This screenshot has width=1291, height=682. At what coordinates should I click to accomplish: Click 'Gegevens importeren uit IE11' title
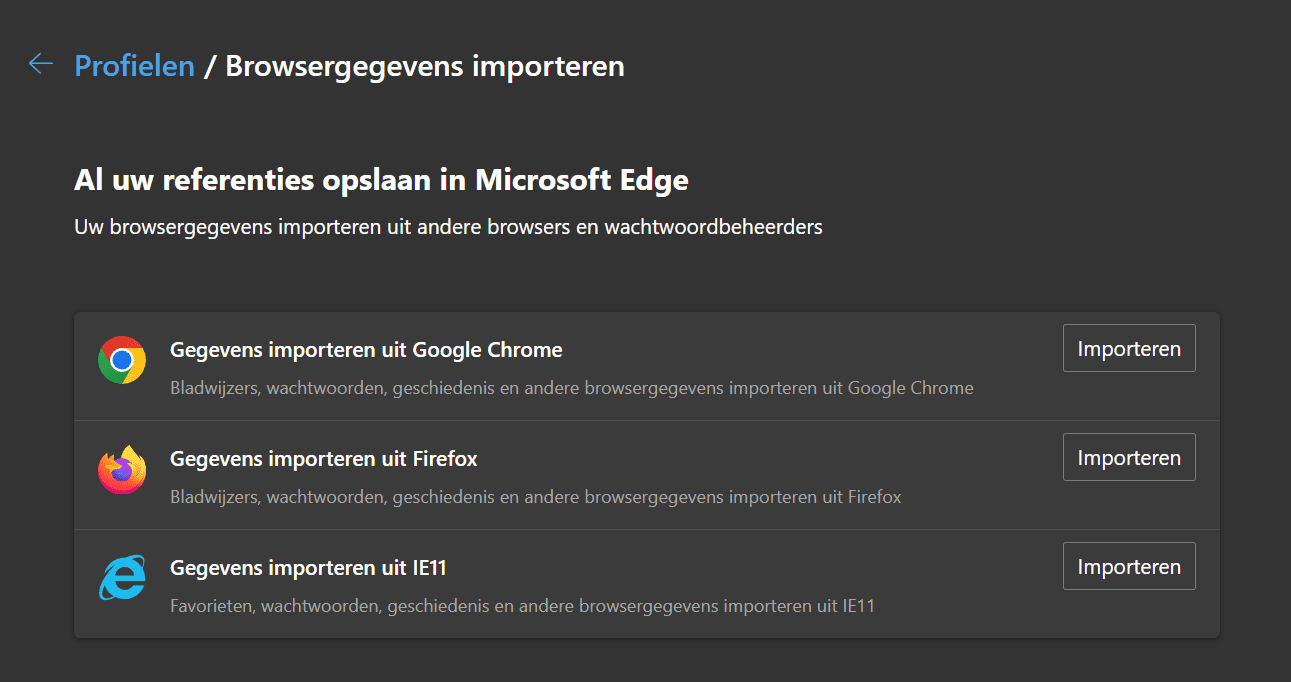[x=308, y=568]
